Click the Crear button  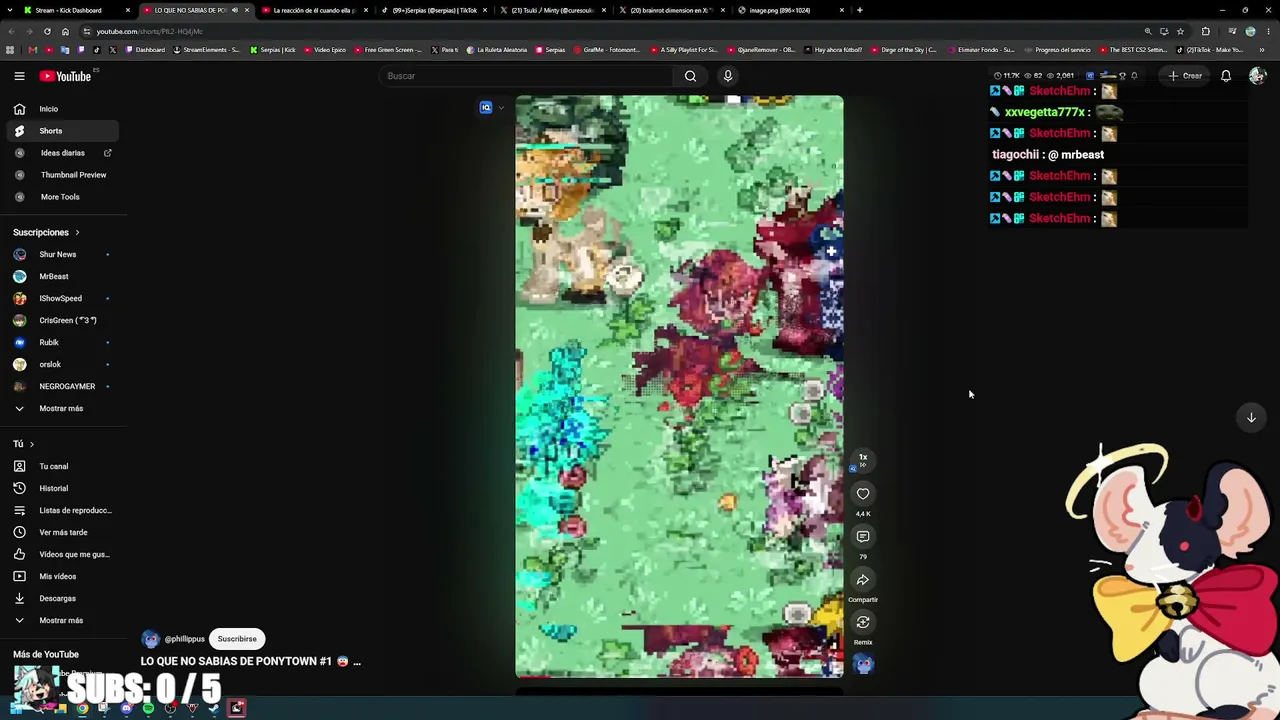click(x=1186, y=76)
